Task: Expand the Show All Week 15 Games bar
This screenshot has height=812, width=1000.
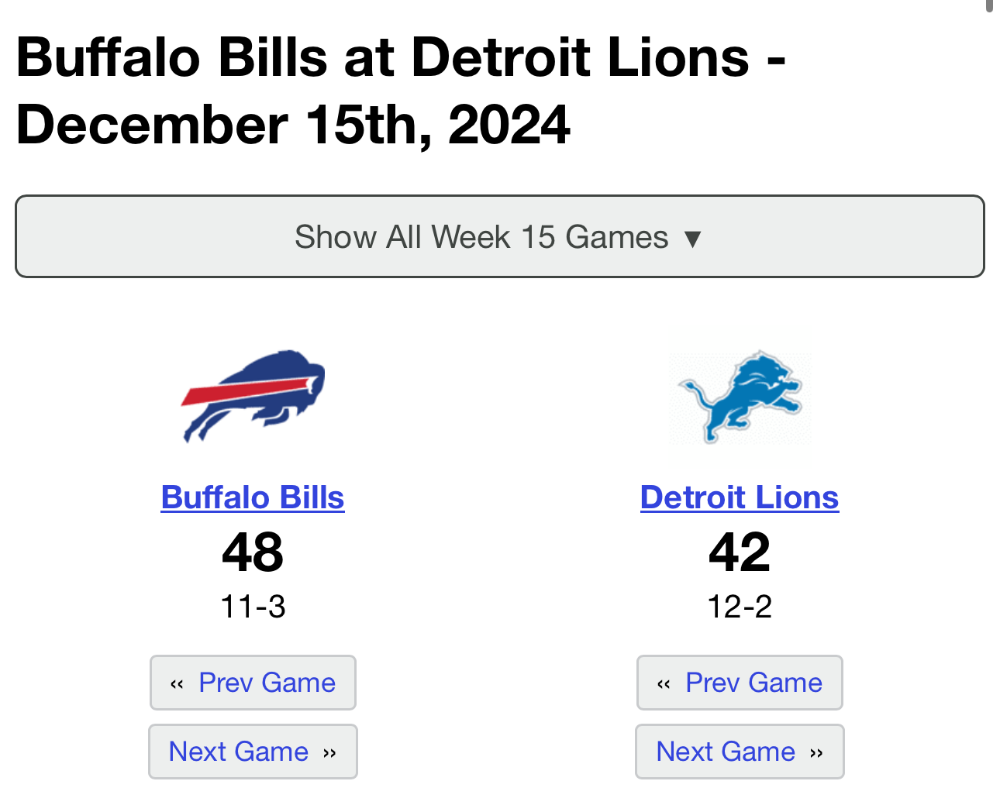Action: point(500,237)
